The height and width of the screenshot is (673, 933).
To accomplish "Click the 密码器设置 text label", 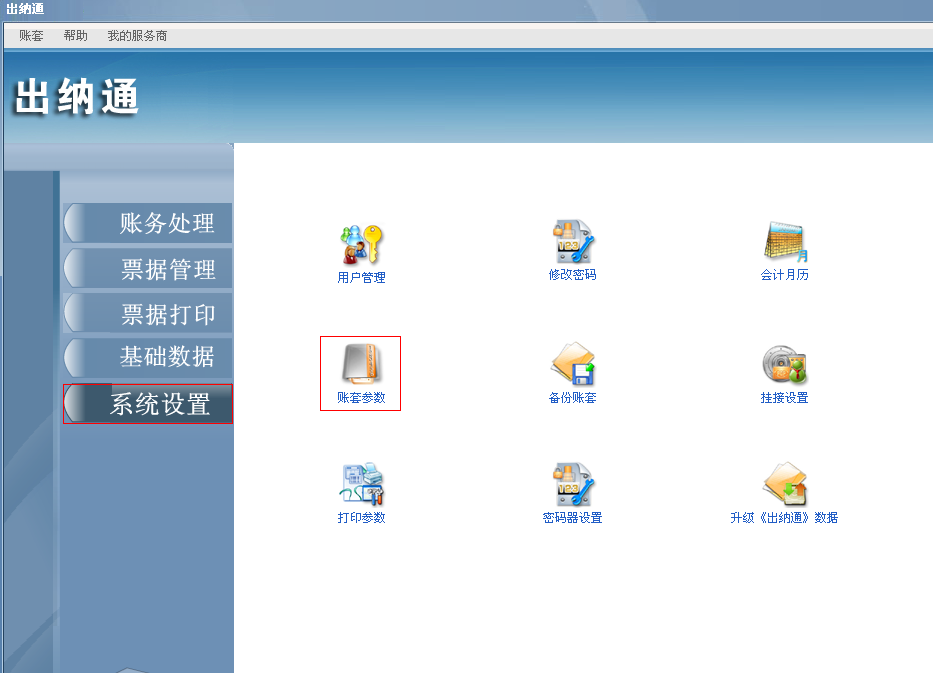I will click(572, 518).
